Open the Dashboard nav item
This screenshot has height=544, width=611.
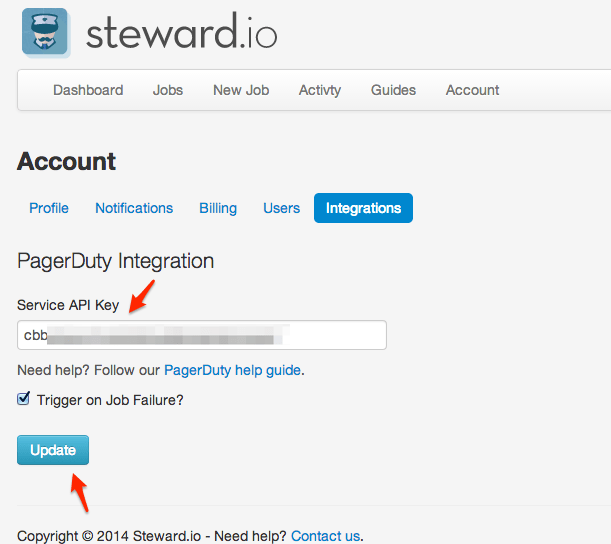click(88, 90)
